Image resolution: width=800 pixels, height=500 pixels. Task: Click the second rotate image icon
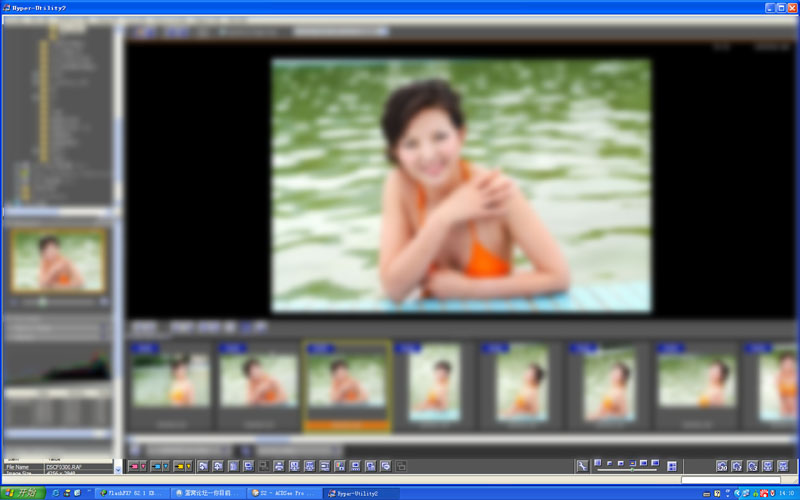pyautogui.click(x=218, y=466)
